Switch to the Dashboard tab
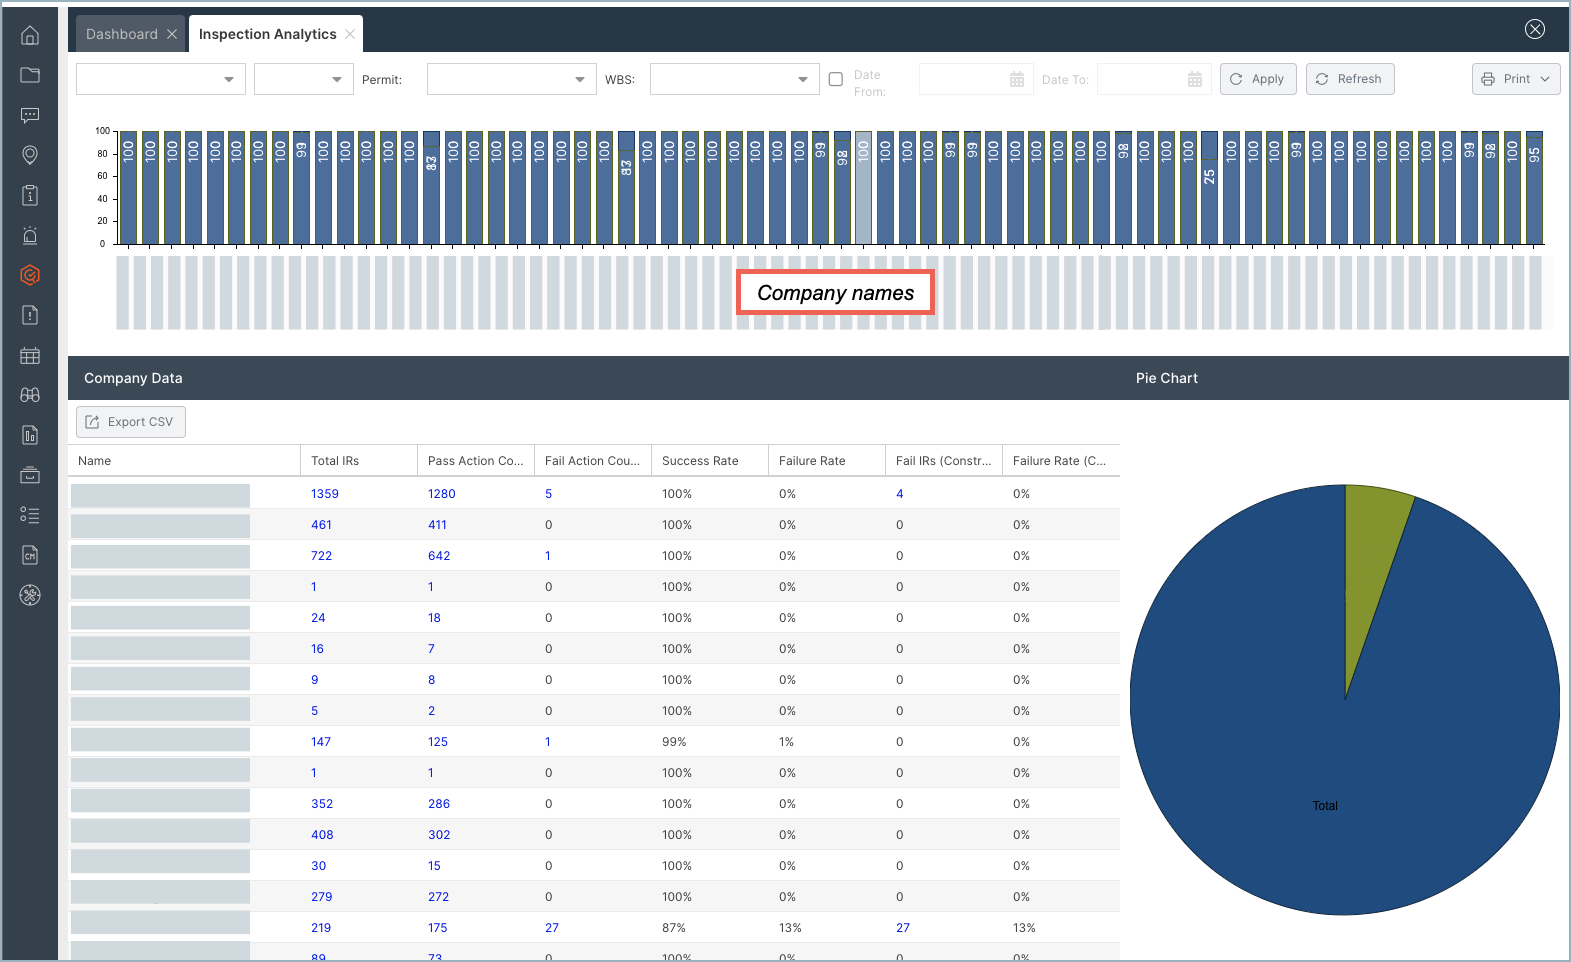1571x962 pixels. (x=122, y=34)
